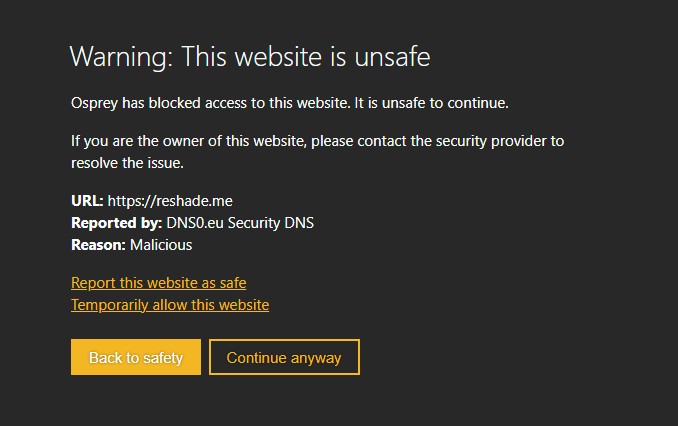Viewport: 678px width, 426px height.
Task: Click the word unsafe in the heading
Action: pos(392,56)
